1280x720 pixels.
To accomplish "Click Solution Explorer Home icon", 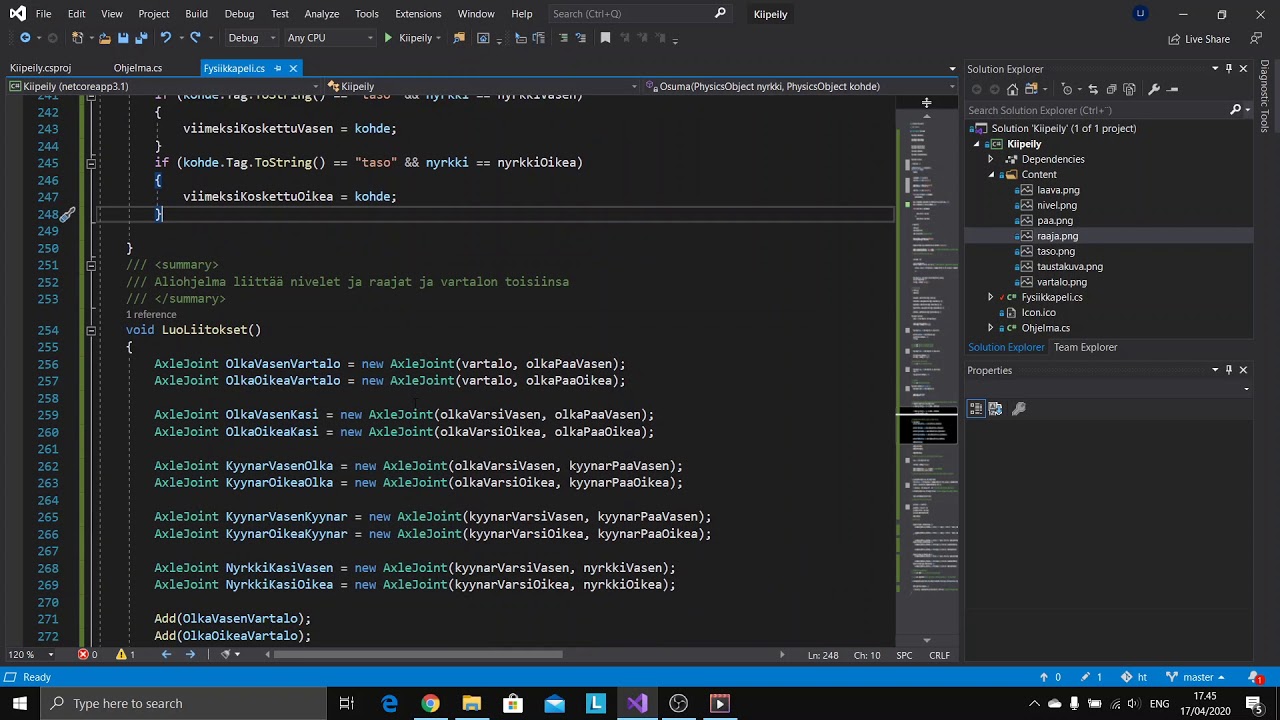I will point(1012,90).
